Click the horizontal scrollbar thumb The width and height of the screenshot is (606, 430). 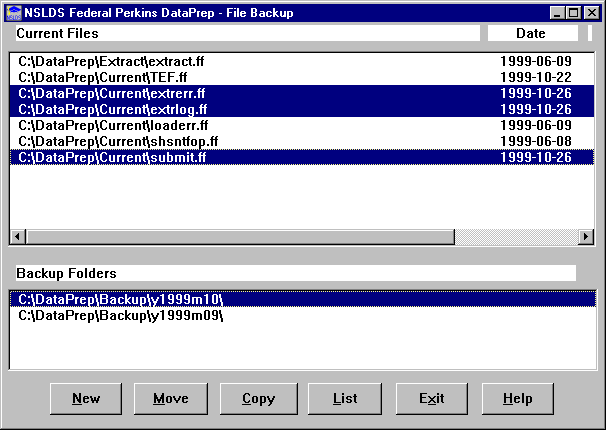coord(240,236)
